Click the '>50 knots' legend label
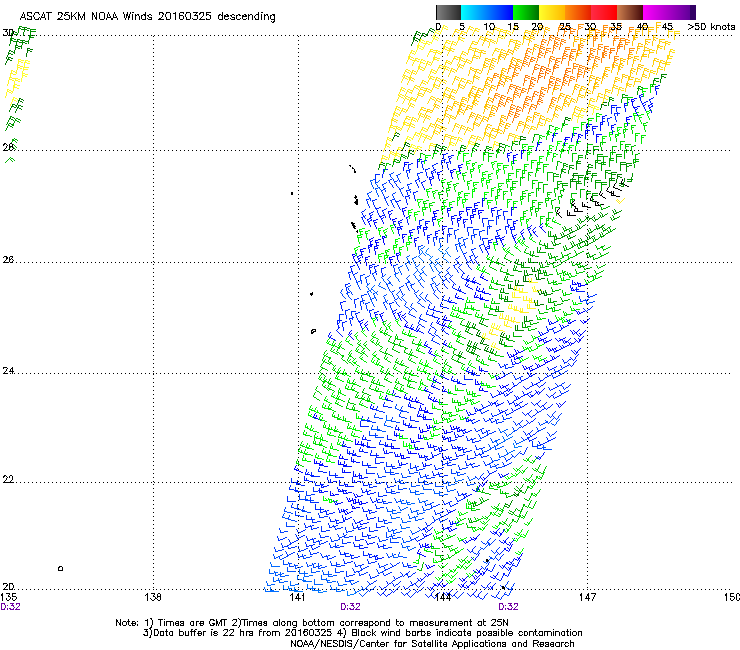The width and height of the screenshot is (740, 650). (711, 27)
